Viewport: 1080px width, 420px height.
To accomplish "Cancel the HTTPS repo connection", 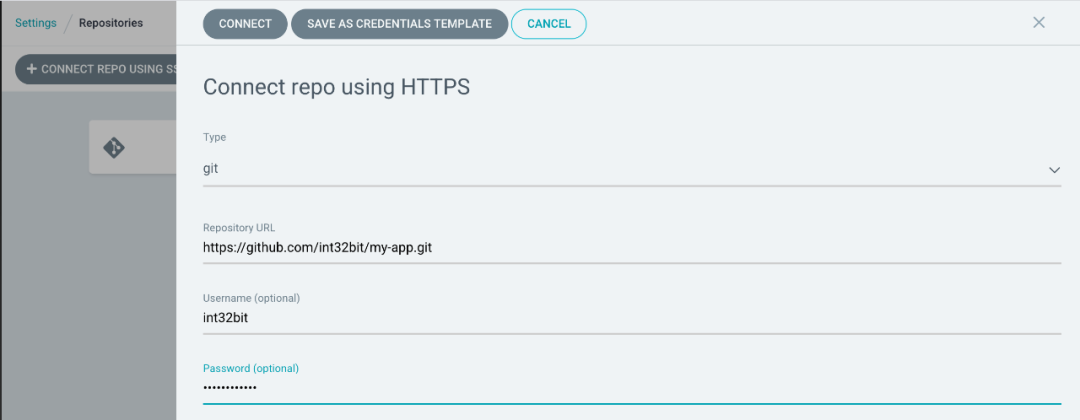I will coord(548,24).
